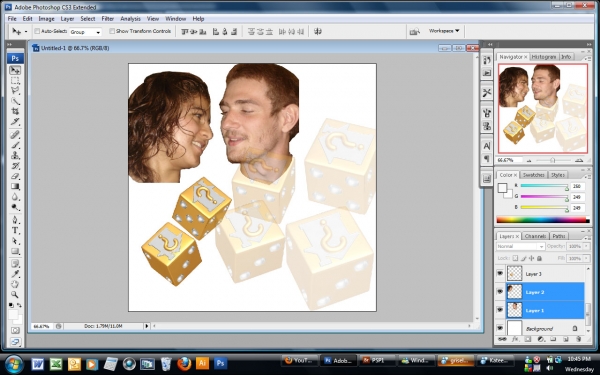This screenshot has height=375, width=600.
Task: Launch Illustrator from quick launch bar
Action: point(202,363)
